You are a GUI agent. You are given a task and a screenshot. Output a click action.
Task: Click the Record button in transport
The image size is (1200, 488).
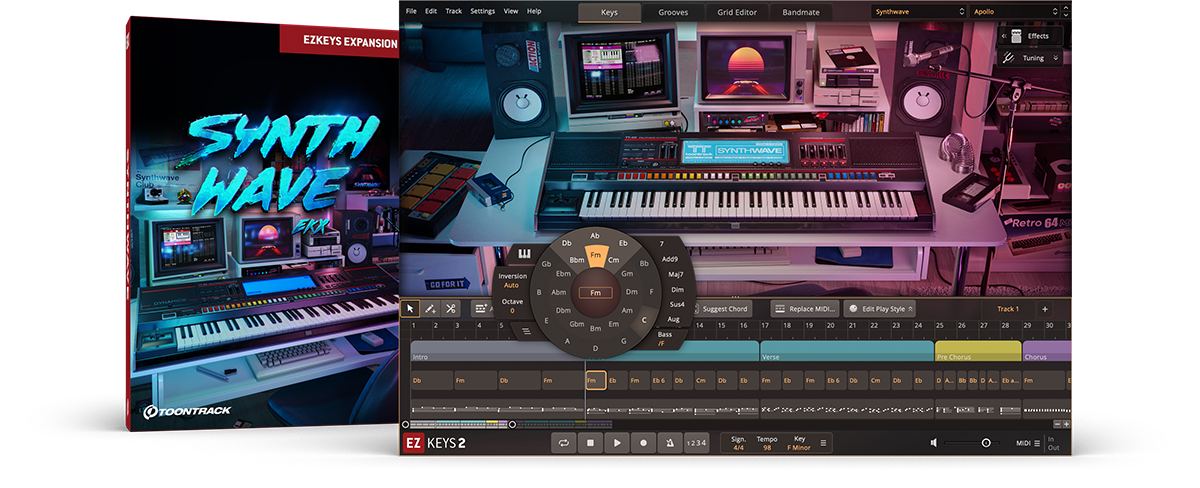pos(643,443)
